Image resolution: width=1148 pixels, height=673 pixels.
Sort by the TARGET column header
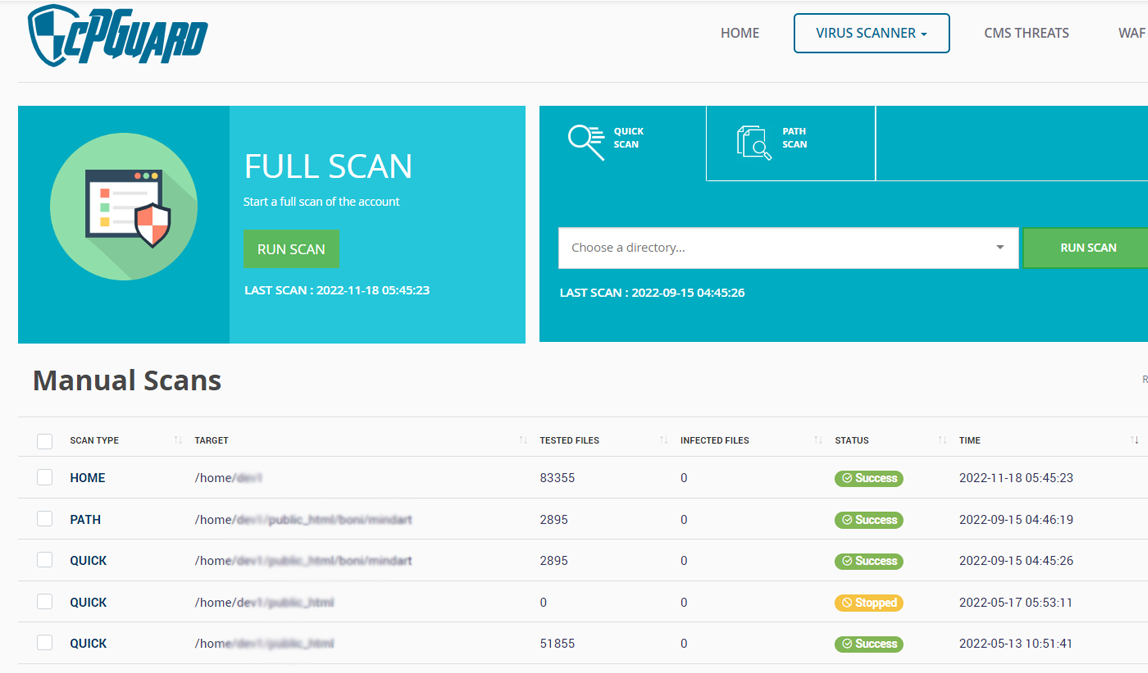pyautogui.click(x=212, y=440)
